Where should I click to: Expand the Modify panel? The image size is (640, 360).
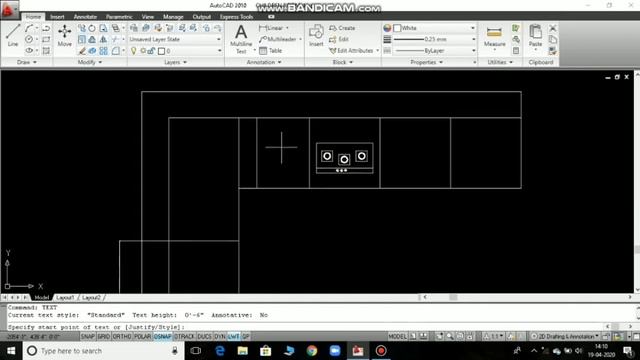point(90,62)
